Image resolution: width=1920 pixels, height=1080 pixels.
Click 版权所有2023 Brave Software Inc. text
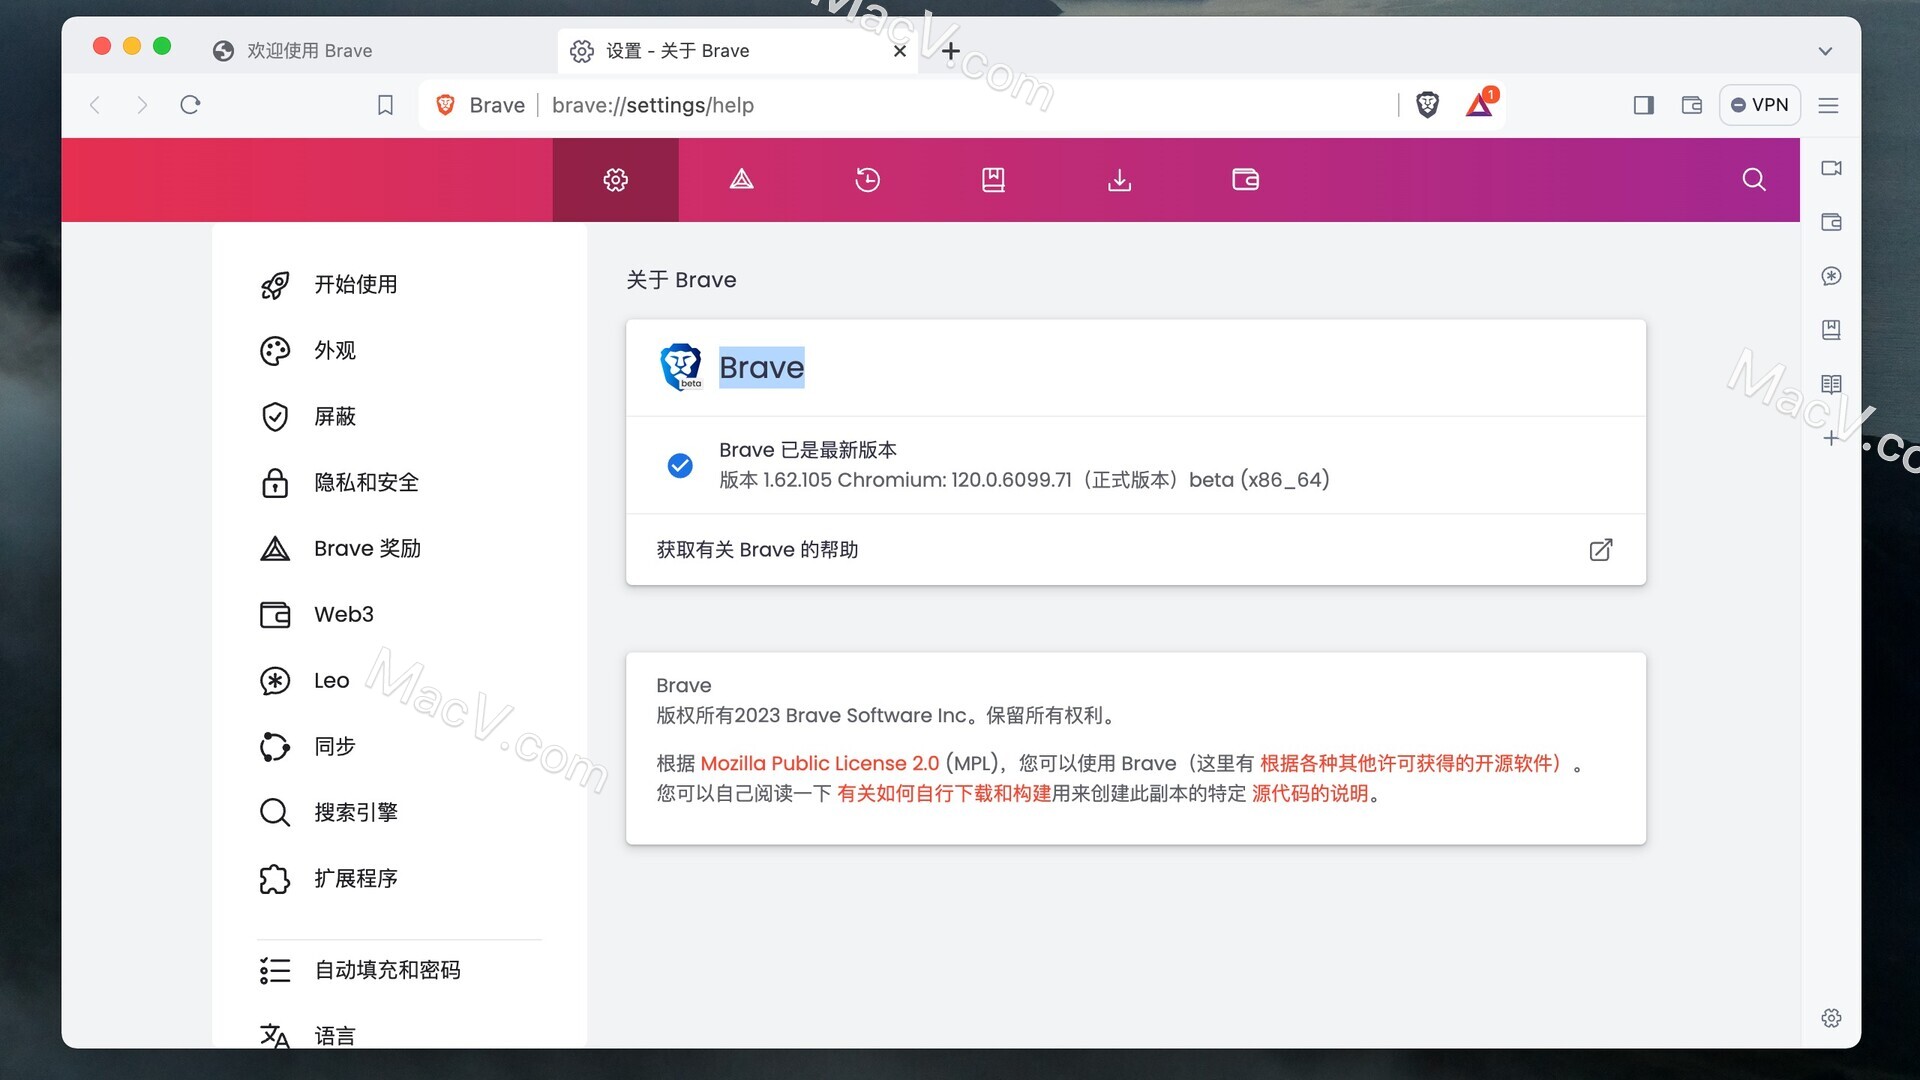(886, 716)
